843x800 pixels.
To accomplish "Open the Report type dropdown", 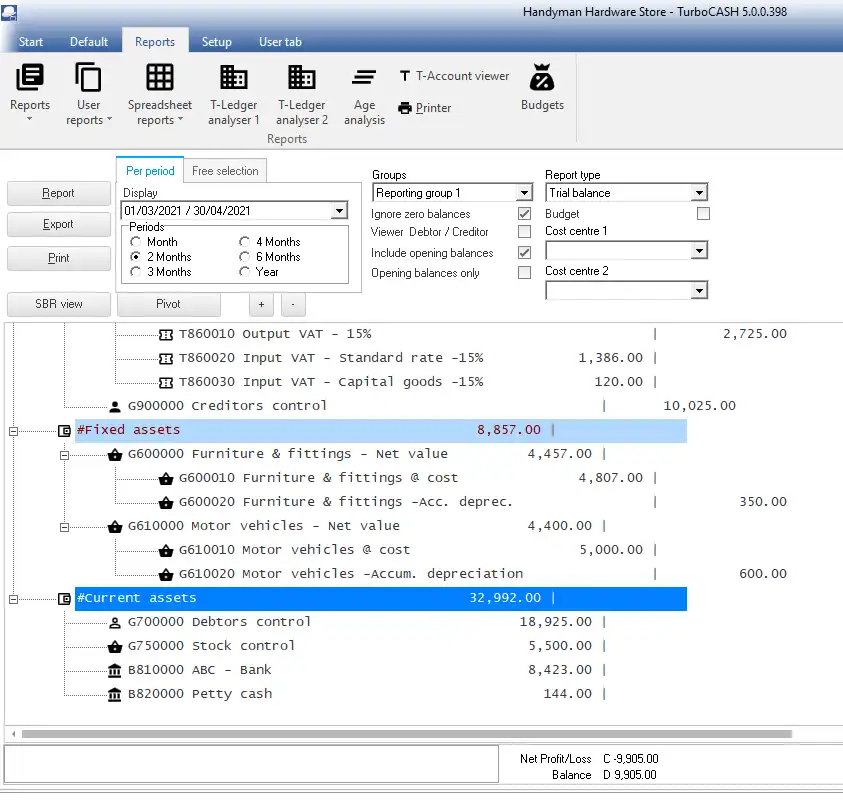I will click(699, 193).
